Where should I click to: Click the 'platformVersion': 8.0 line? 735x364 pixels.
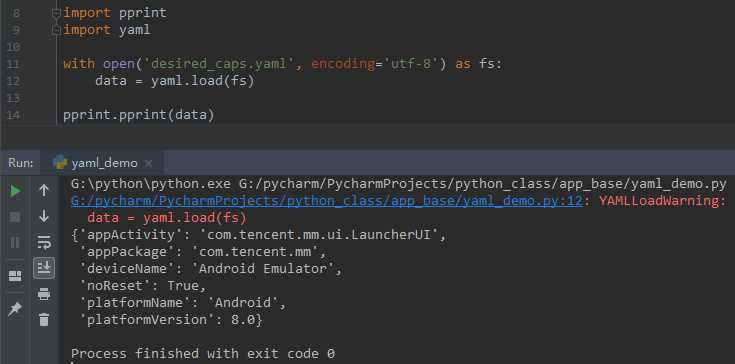coord(171,320)
